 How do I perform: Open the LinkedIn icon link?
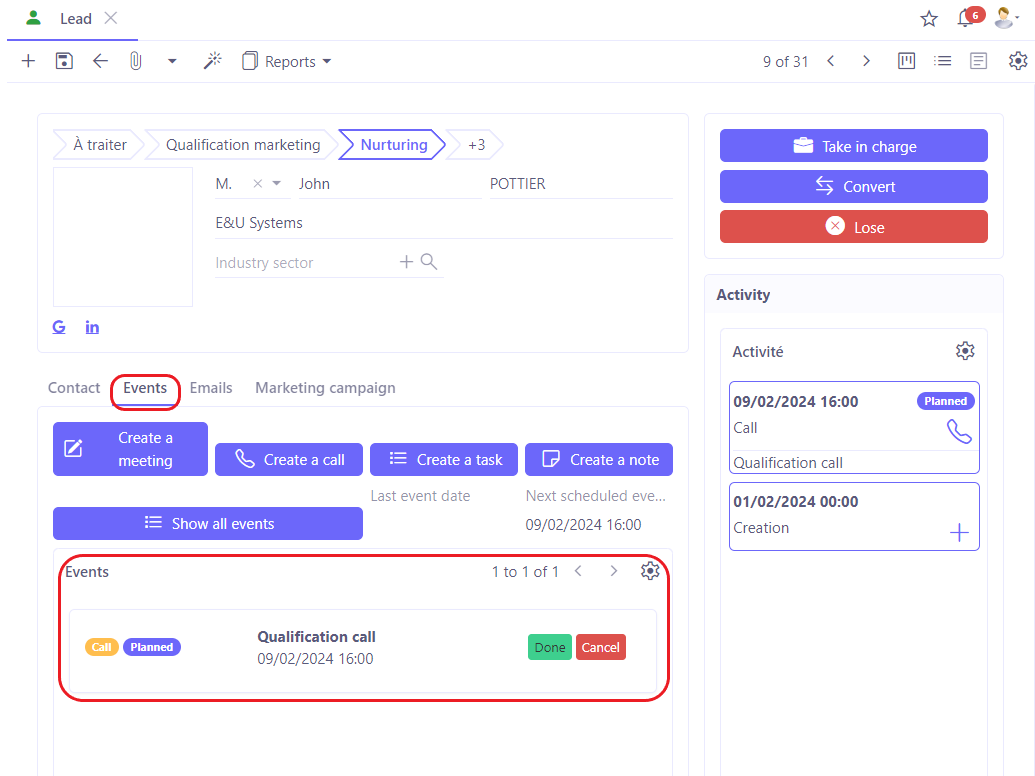92,327
